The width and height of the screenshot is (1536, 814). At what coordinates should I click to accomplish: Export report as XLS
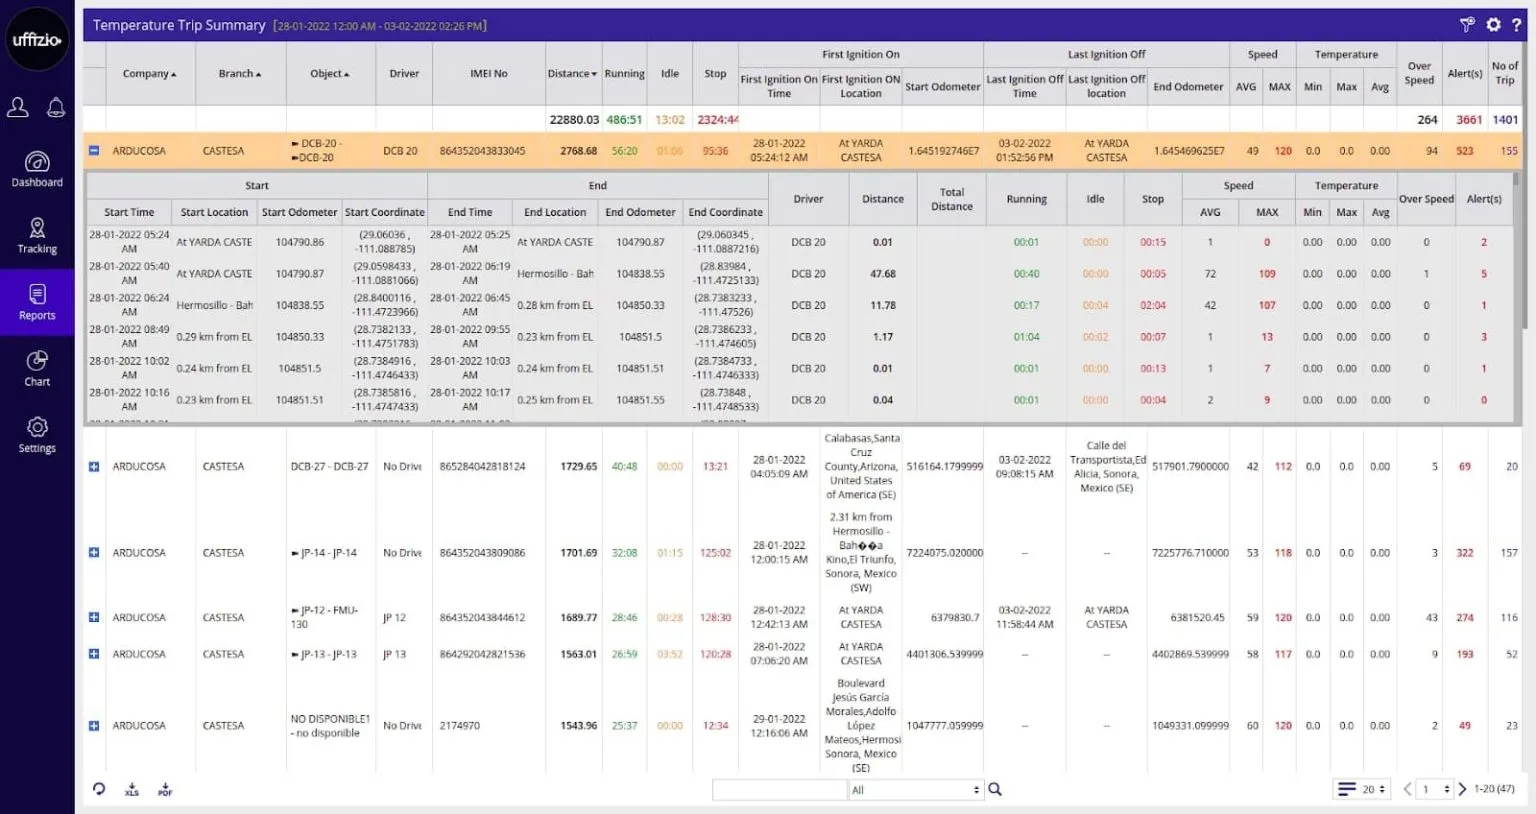coord(132,790)
